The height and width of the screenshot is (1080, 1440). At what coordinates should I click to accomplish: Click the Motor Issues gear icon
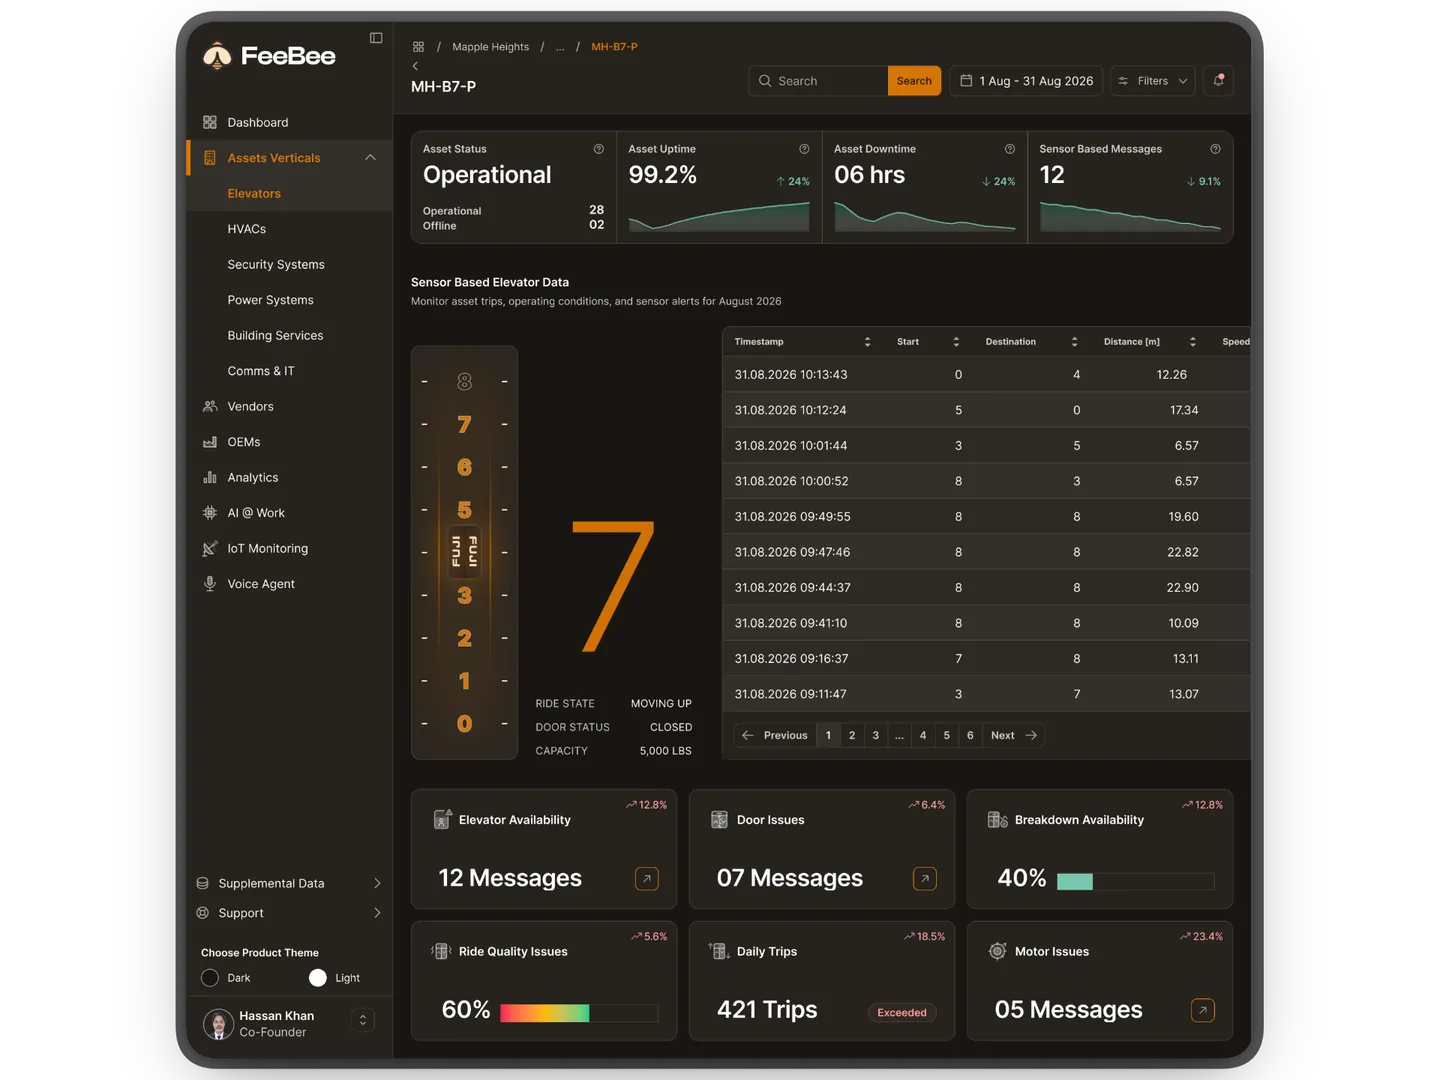997,951
